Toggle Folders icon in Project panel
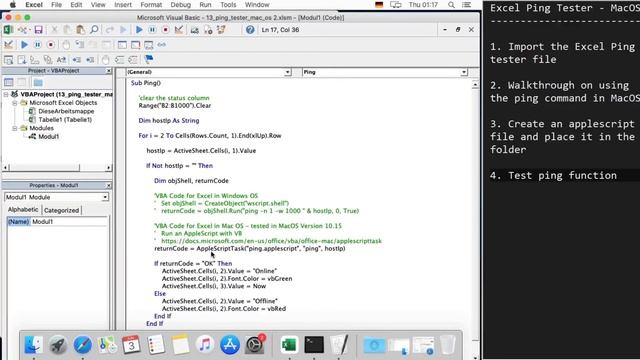Screen dimensions: 640x360 [x=38, y=82]
